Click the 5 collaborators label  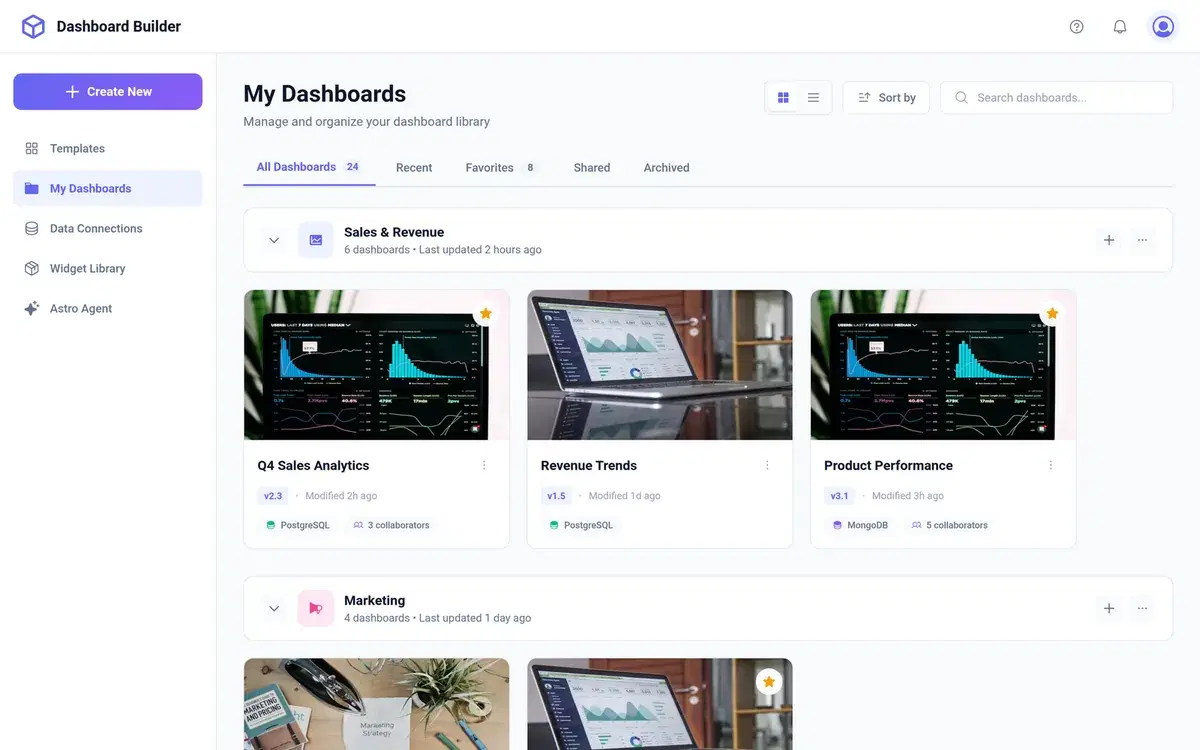click(x=949, y=525)
